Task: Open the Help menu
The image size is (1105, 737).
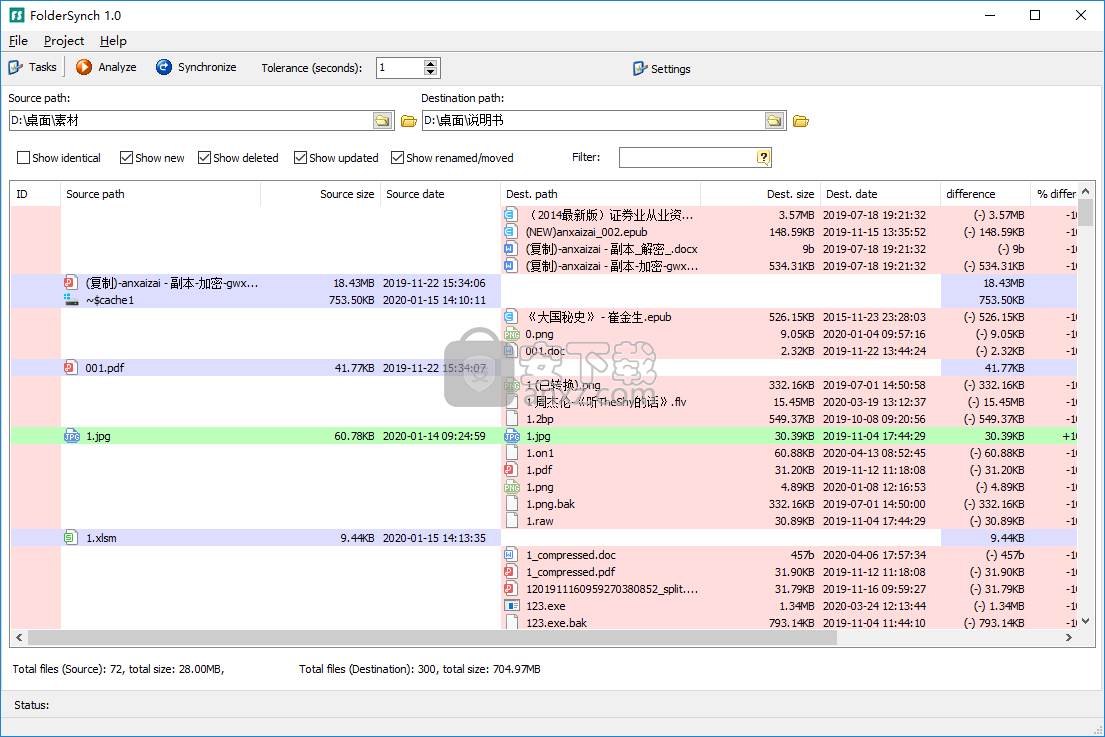Action: [113, 41]
